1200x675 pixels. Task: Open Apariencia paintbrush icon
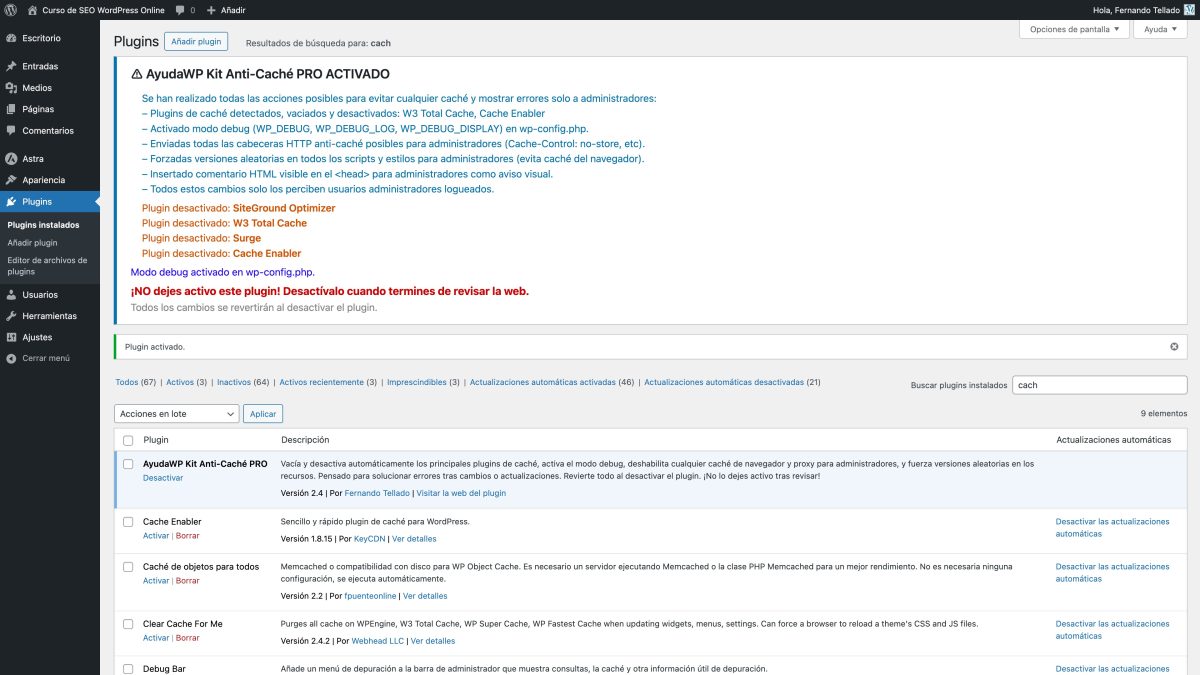pos(11,180)
